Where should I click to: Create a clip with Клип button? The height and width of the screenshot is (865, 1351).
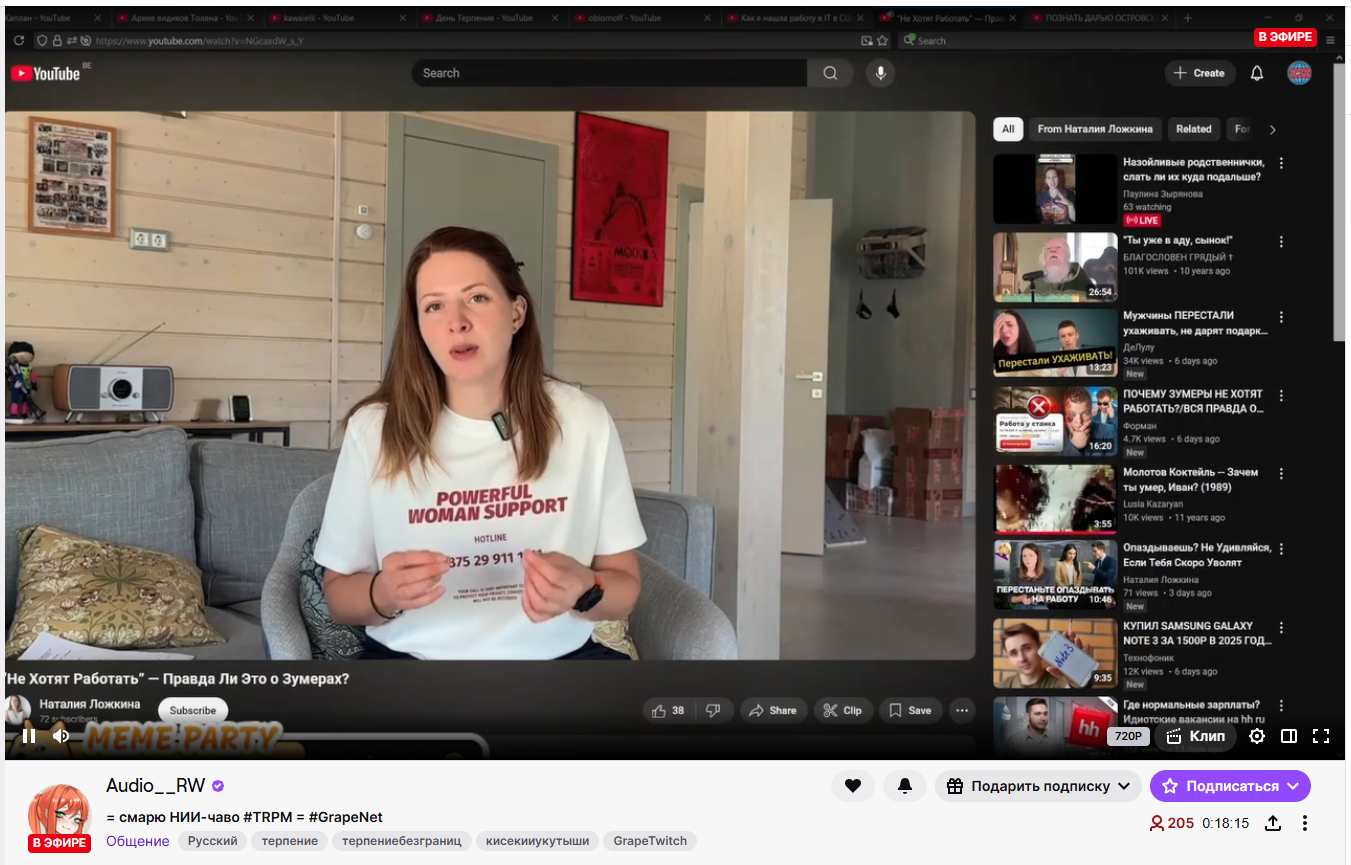click(1196, 736)
